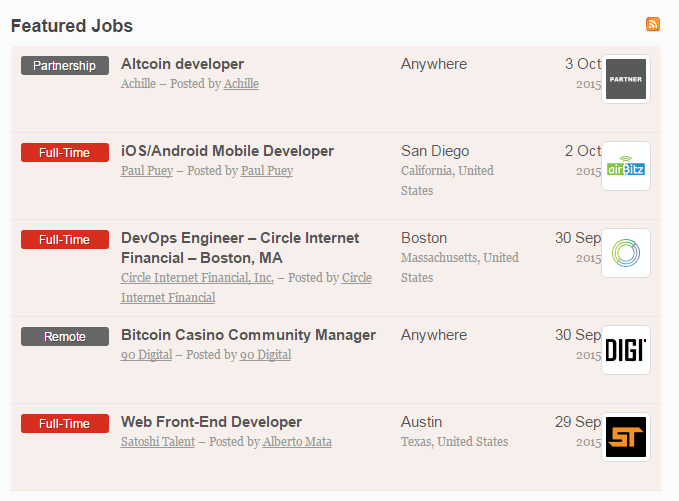Screen dimensions: 679x501
Task: Click the airBitz company logo
Action: click(626, 166)
